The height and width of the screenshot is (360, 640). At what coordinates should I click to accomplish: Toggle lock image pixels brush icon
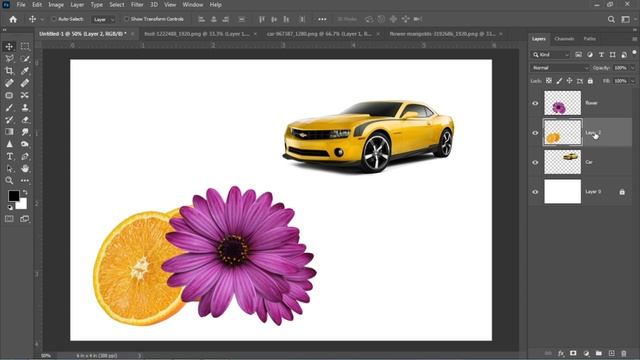coord(559,81)
